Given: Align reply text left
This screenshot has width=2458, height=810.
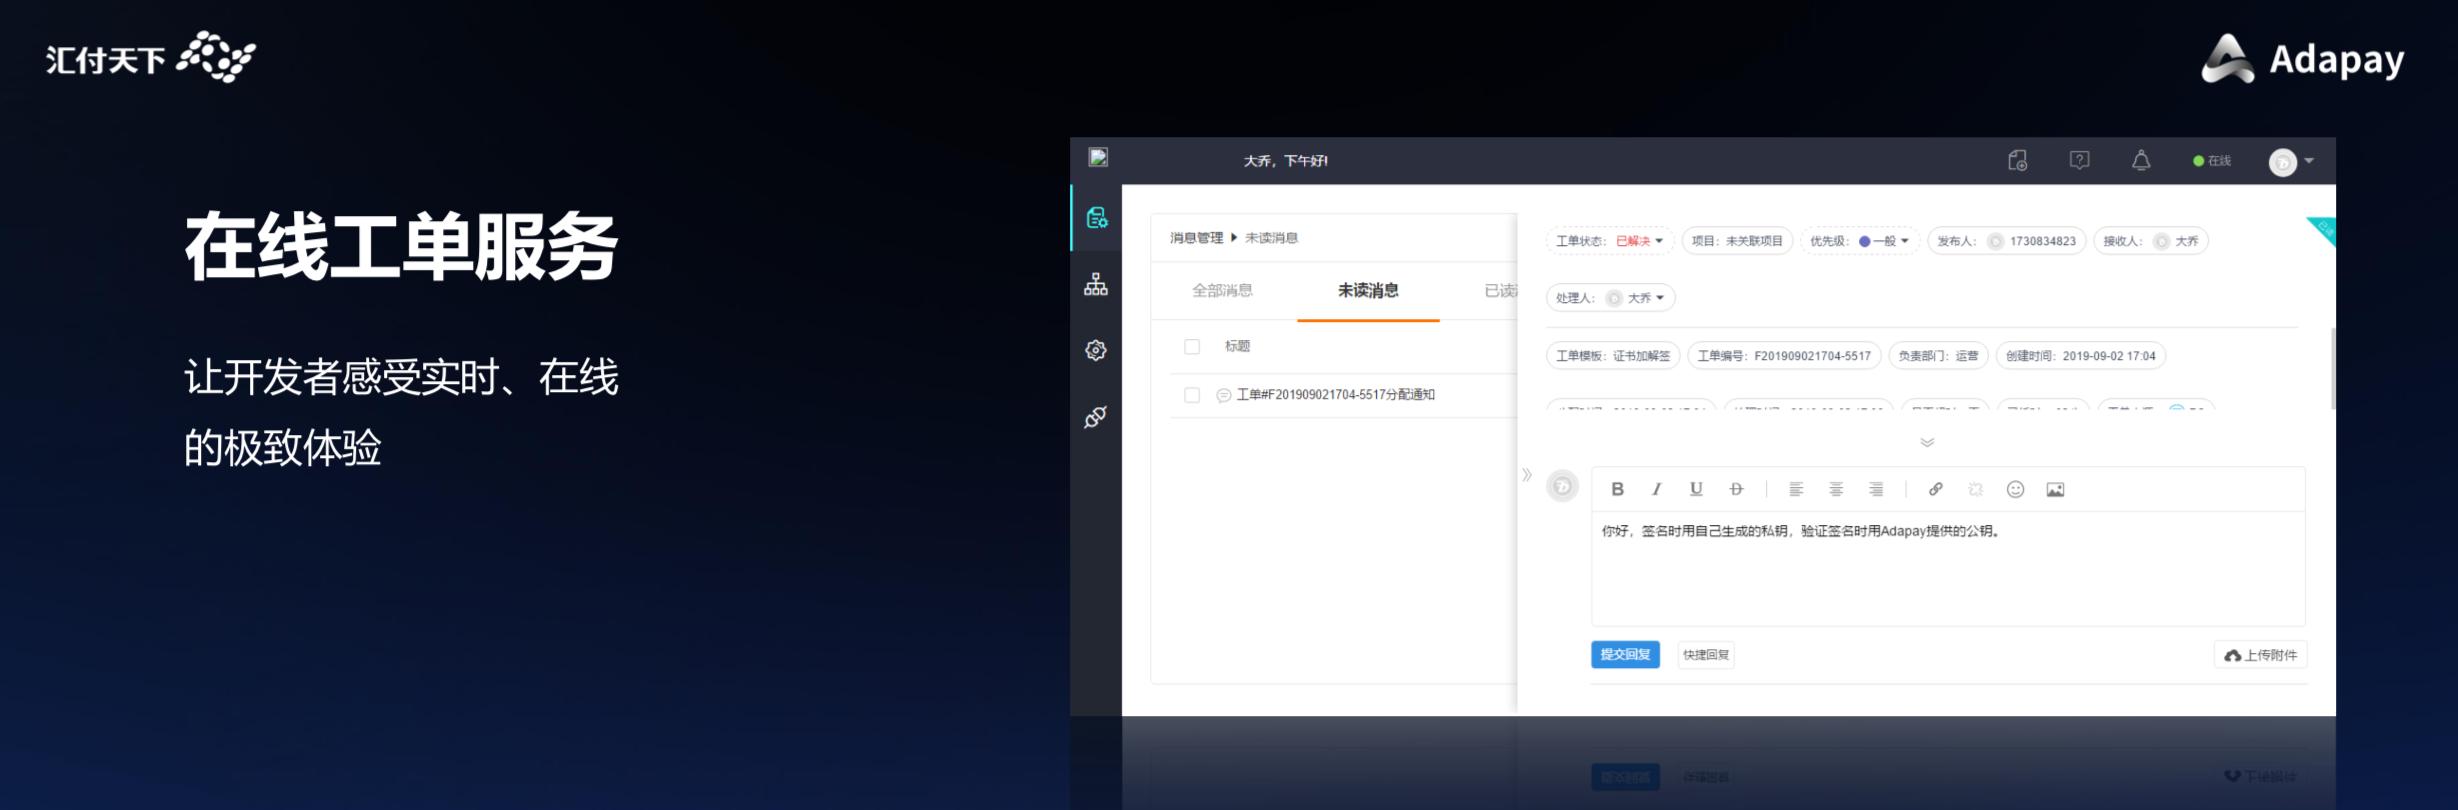Looking at the screenshot, I should pos(1796,489).
